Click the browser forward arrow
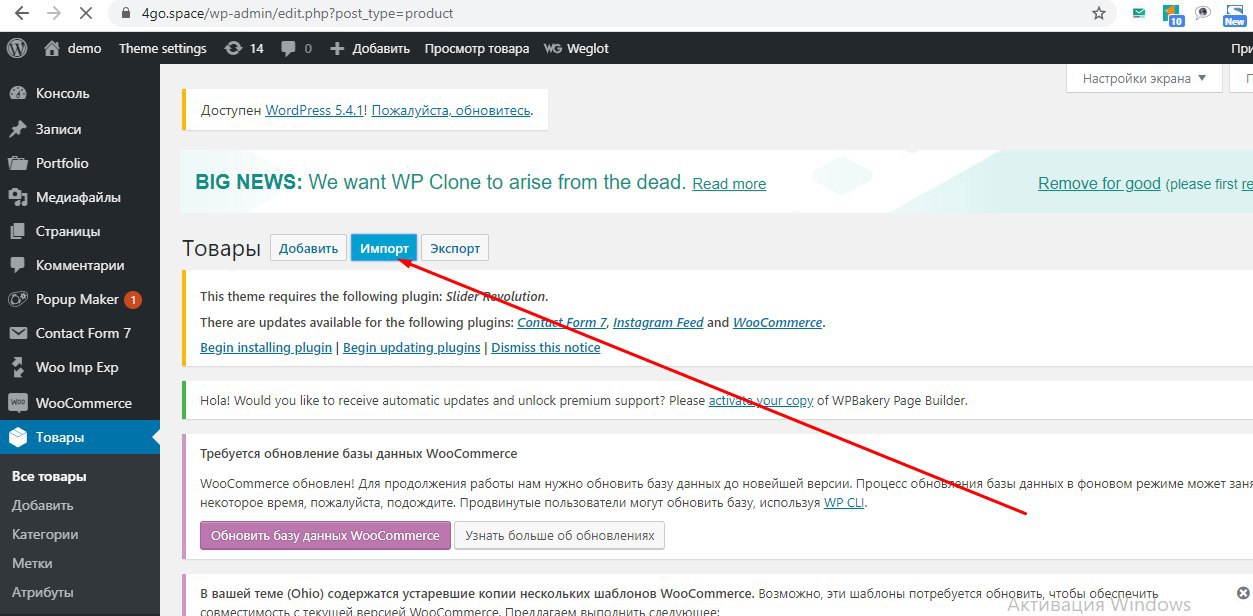Viewport: 1253px width, 616px height. coord(52,14)
